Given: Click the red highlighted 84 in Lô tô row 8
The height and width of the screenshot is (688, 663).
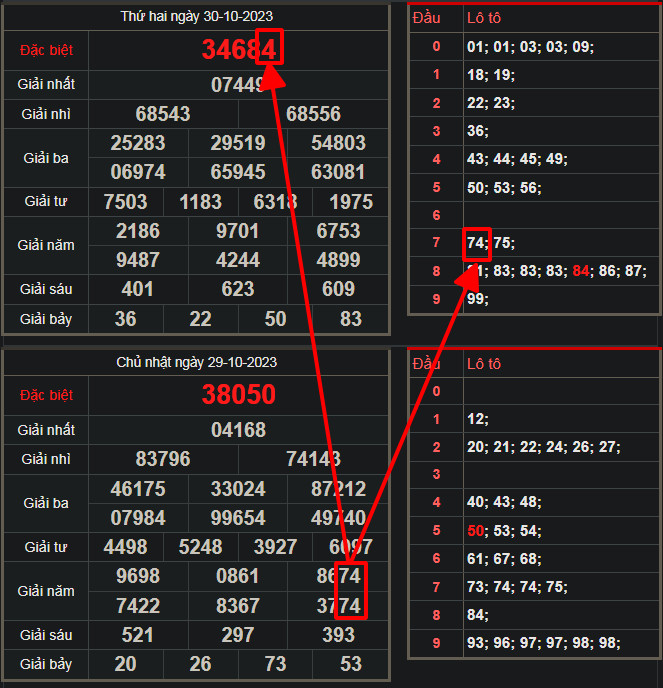Looking at the screenshot, I should pos(581,270).
